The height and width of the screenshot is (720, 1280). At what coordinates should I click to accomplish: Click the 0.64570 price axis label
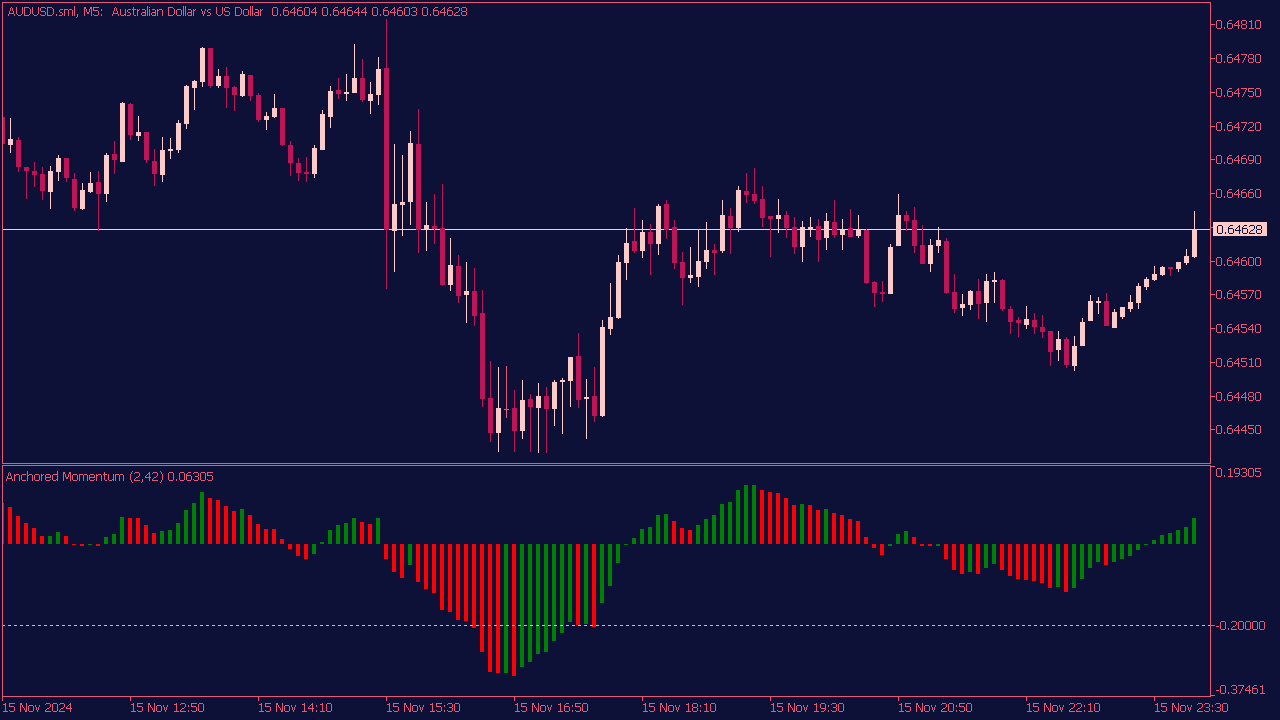point(1238,294)
